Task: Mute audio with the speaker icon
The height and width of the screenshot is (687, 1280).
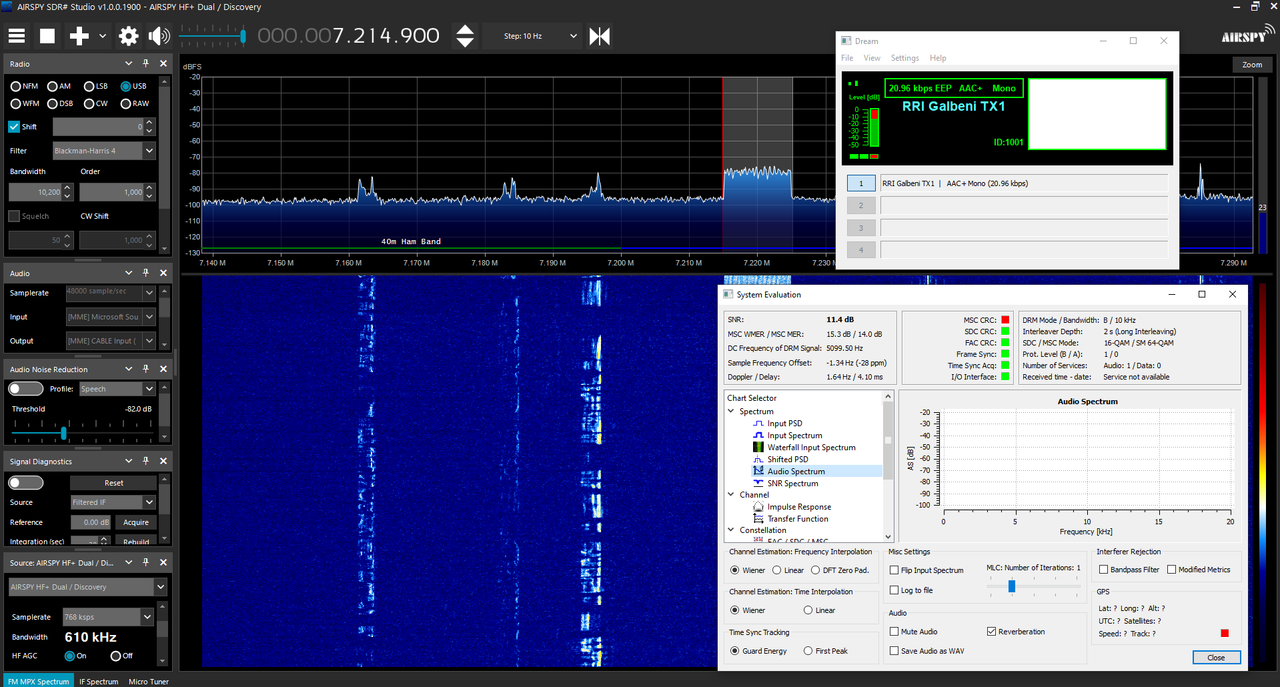Action: (159, 36)
